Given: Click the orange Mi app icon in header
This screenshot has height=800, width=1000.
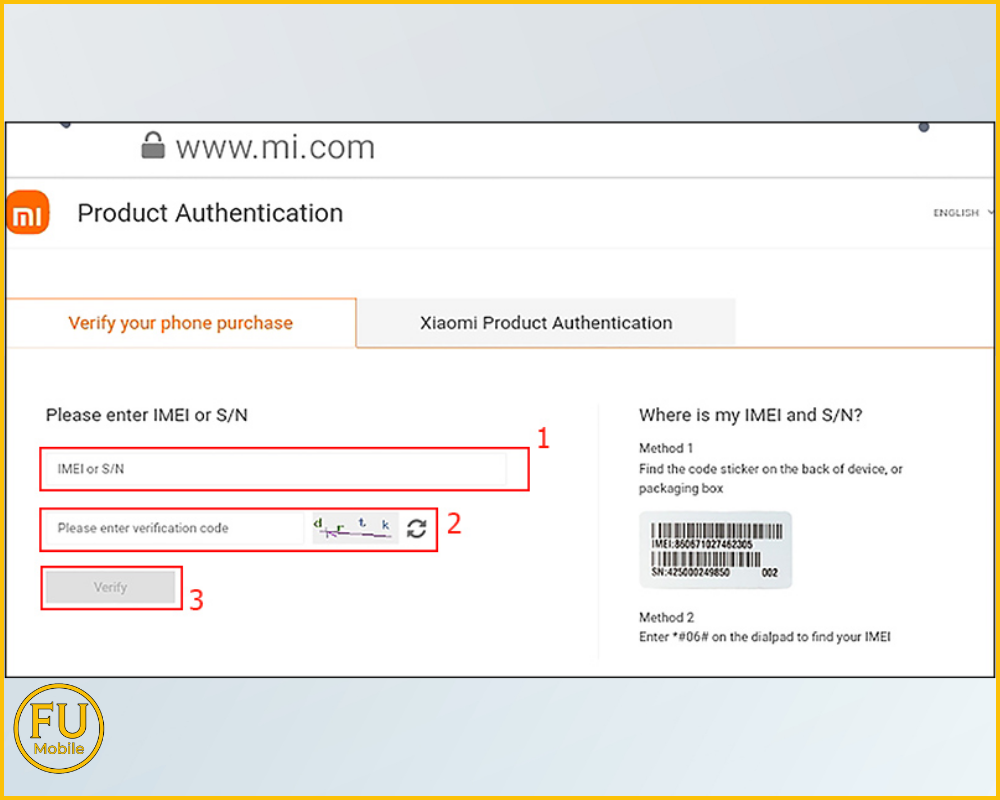Looking at the screenshot, I should [x=27, y=212].
